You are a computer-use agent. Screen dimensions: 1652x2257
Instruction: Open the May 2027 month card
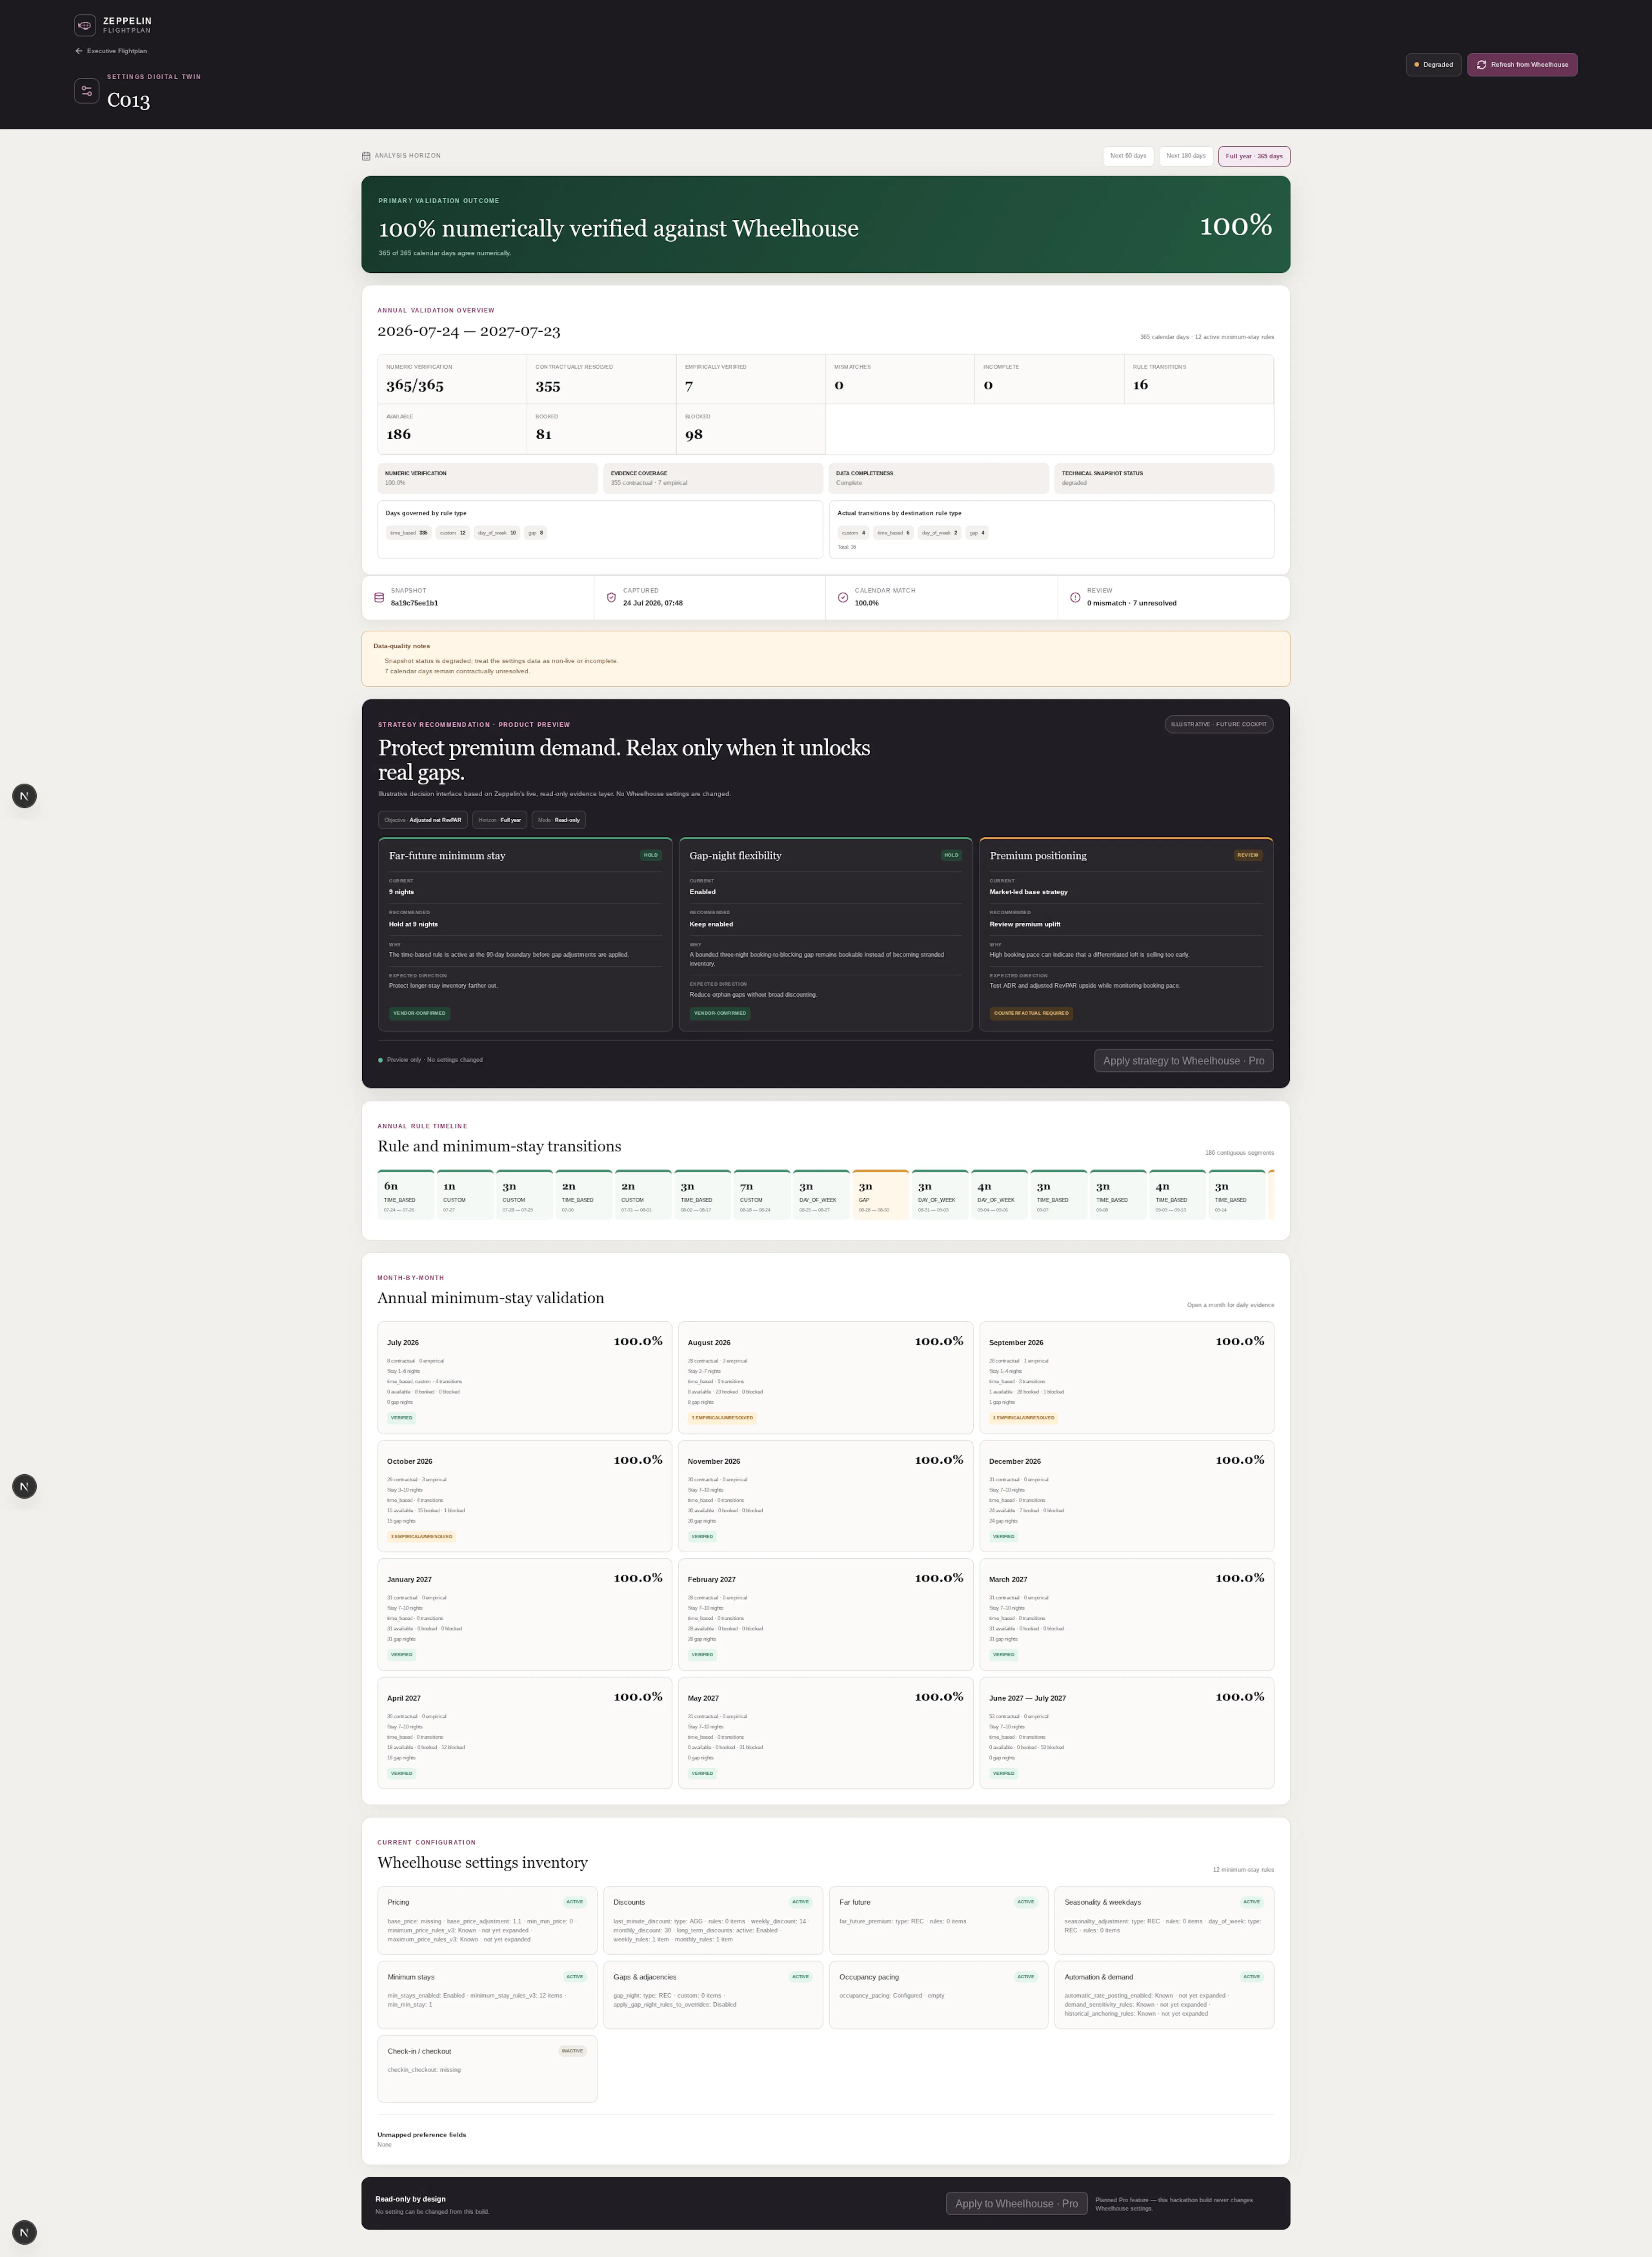pos(825,1733)
